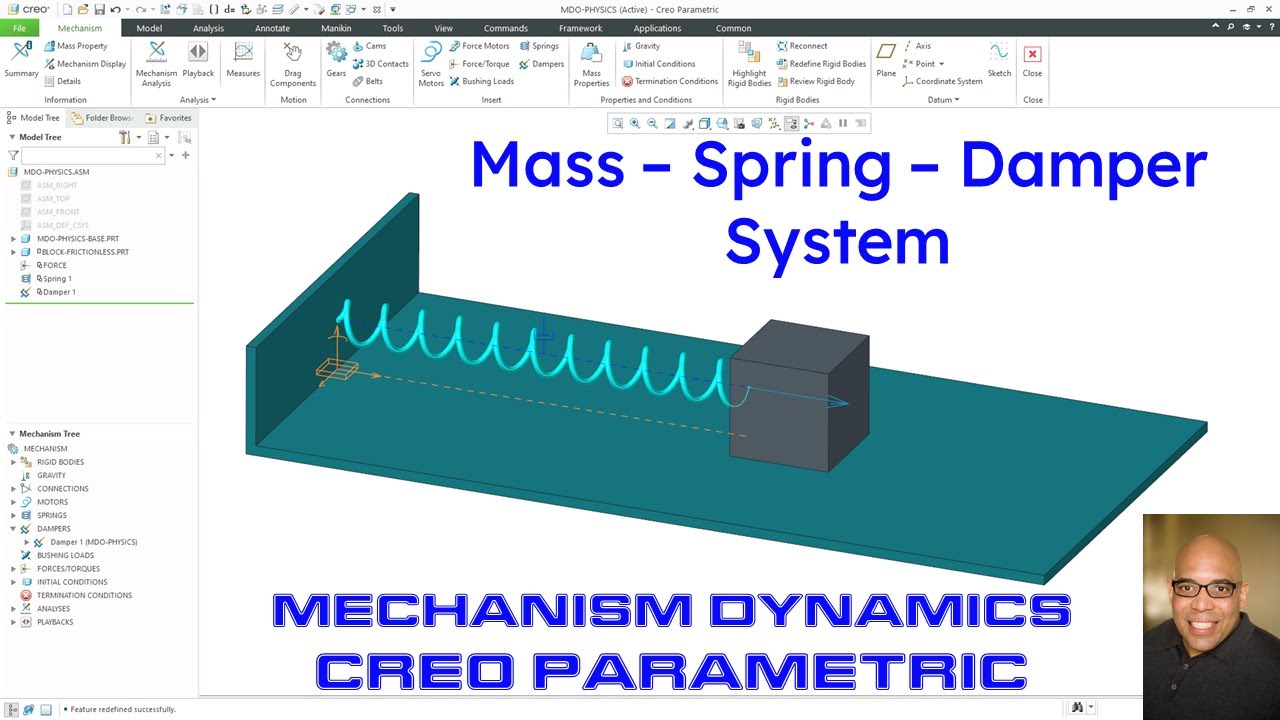The width and height of the screenshot is (1280, 720).
Task: Insert Servo Motors
Action: 431,62
